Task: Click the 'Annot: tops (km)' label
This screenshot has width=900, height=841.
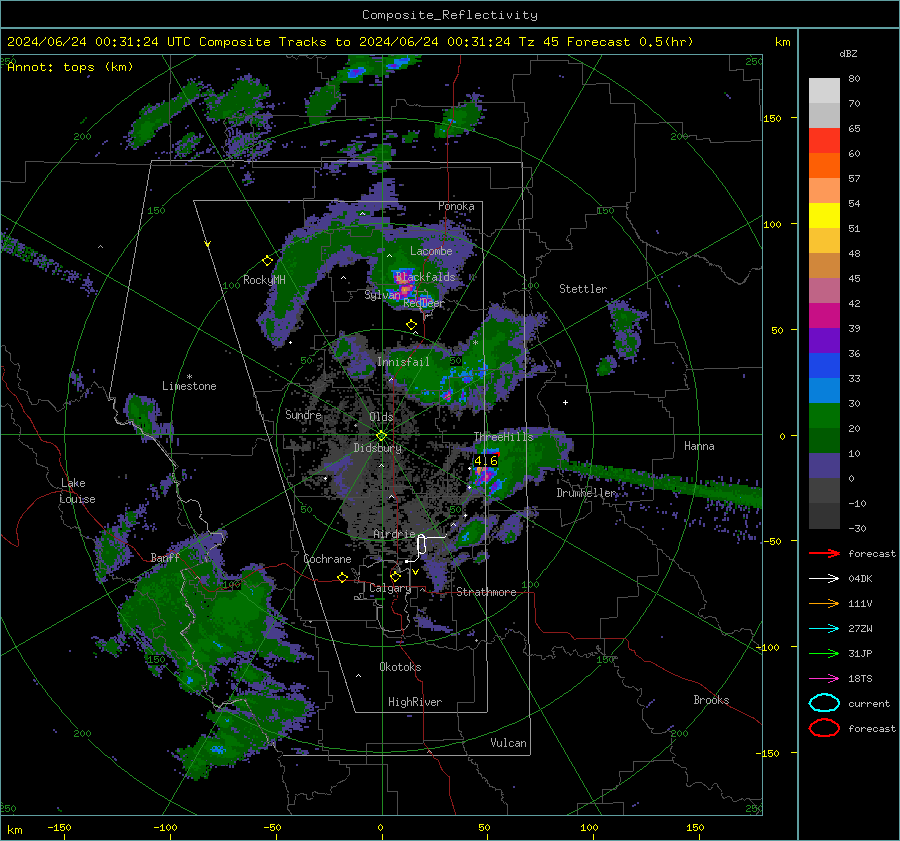Action: coord(70,67)
